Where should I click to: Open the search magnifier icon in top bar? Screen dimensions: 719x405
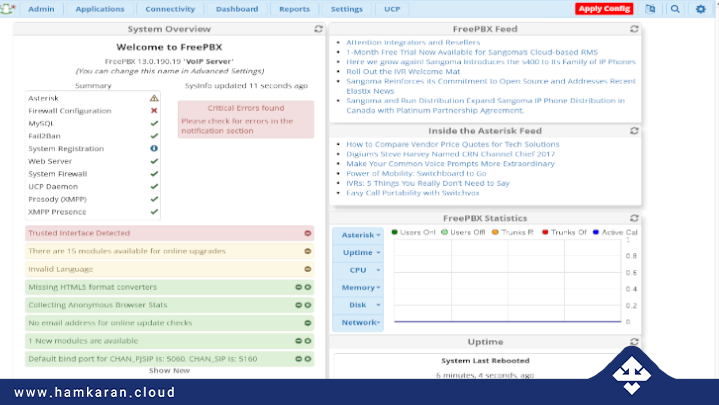point(675,9)
